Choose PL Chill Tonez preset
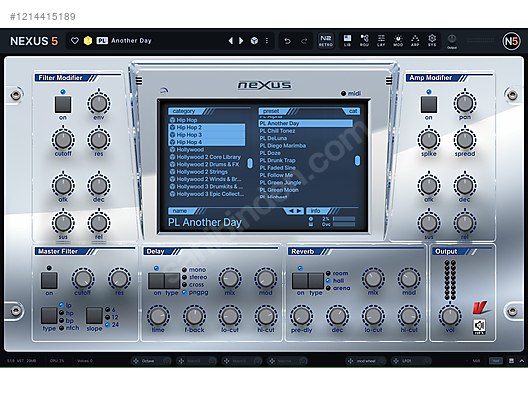The image size is (528, 396). click(x=306, y=131)
